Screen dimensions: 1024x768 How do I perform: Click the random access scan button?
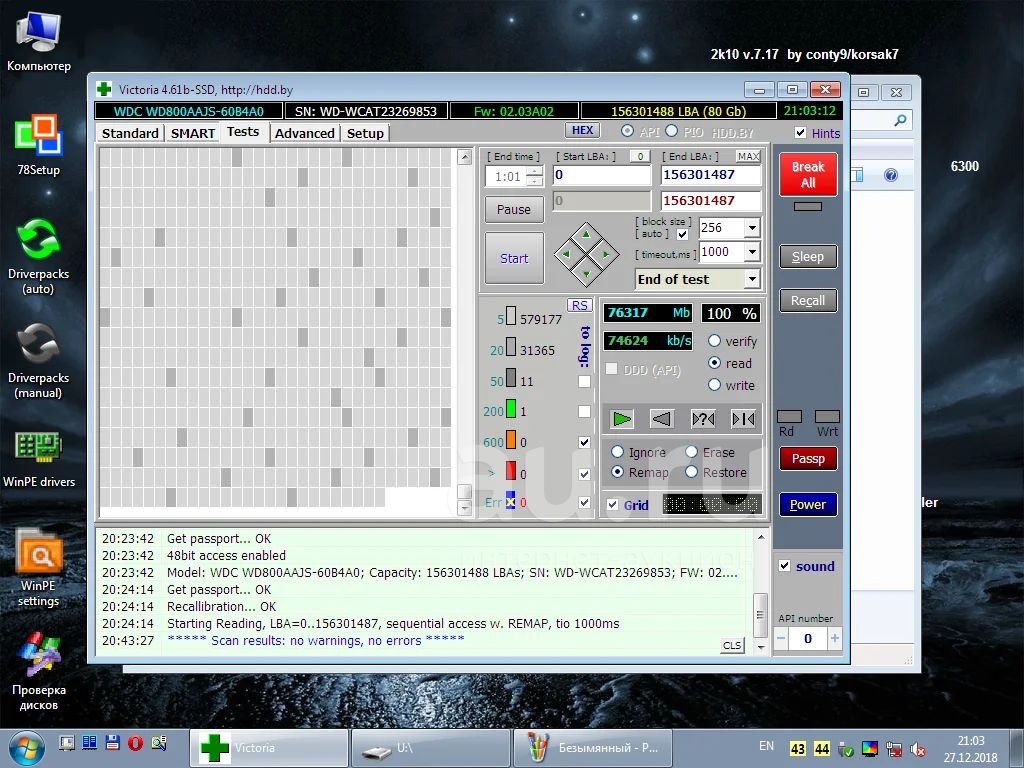pos(703,419)
